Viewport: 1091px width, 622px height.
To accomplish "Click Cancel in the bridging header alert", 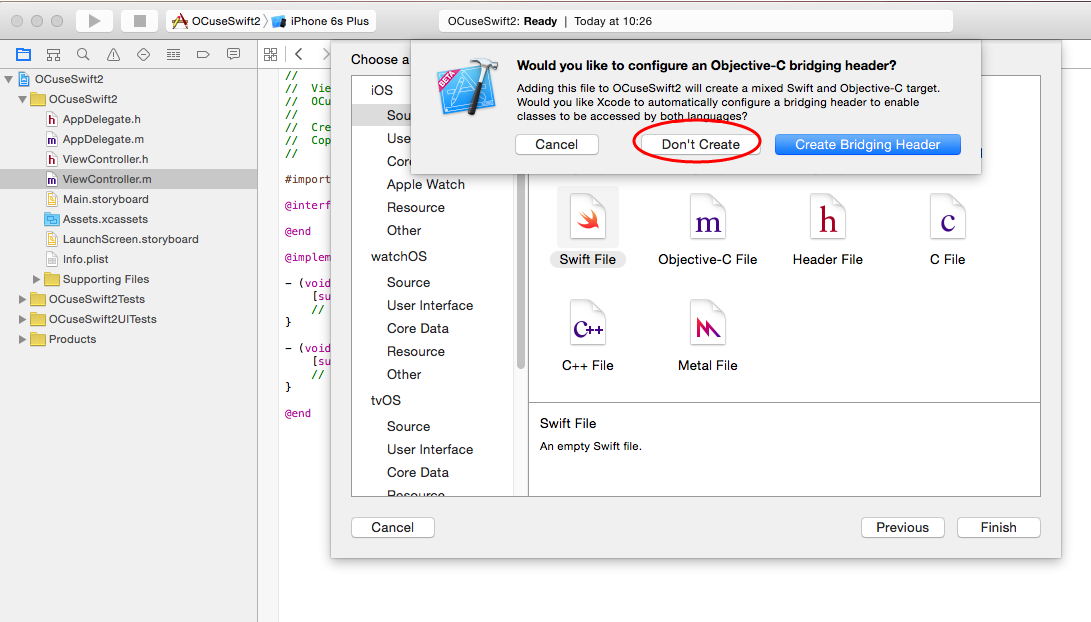I will [x=557, y=145].
